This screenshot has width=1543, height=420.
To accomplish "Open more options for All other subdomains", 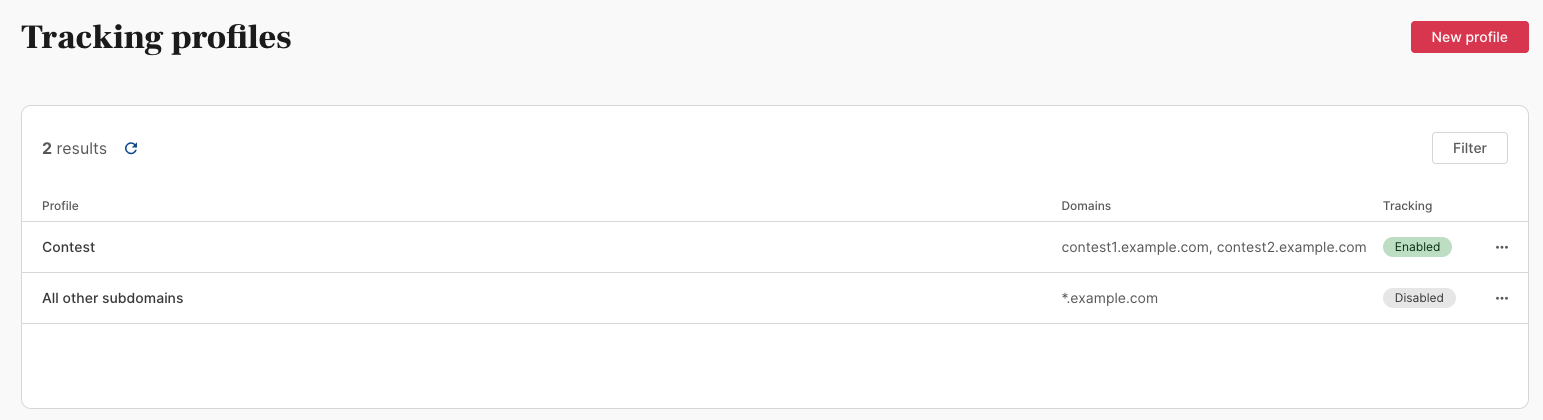I will tap(1501, 298).
